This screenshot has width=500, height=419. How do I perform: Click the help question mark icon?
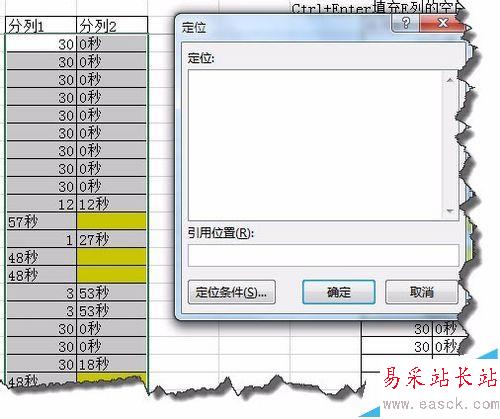pos(406,23)
